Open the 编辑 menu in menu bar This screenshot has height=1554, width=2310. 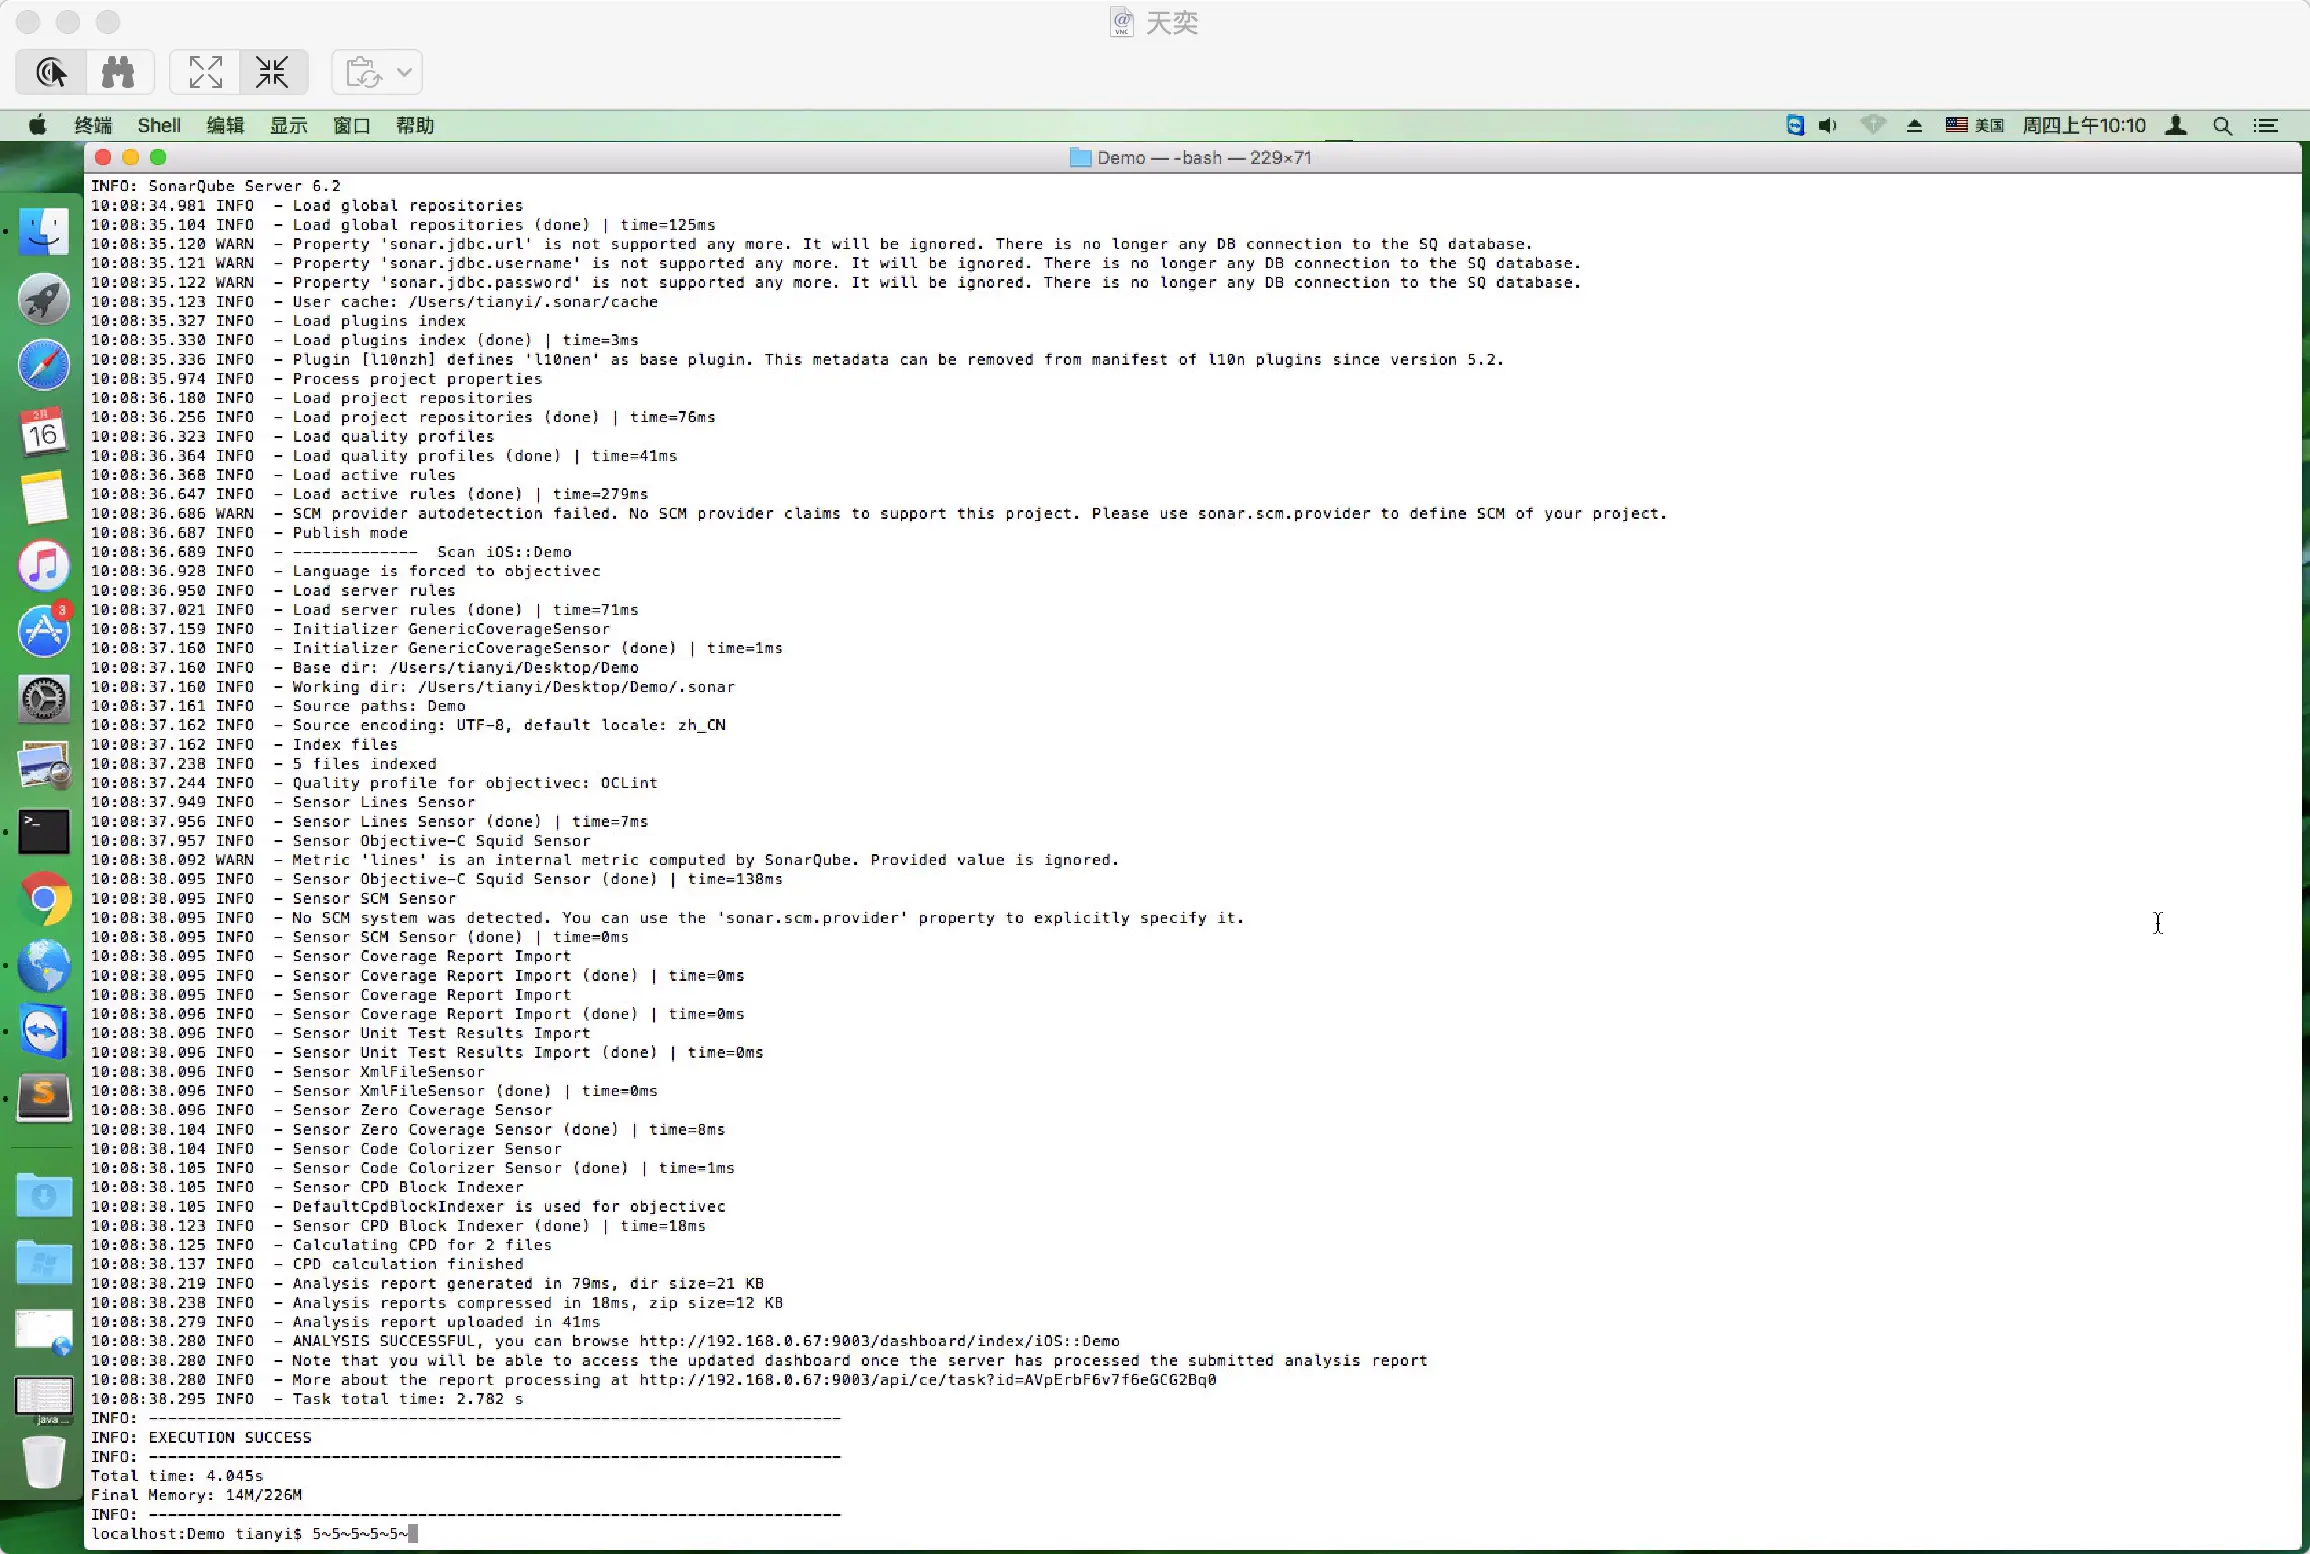tap(225, 125)
